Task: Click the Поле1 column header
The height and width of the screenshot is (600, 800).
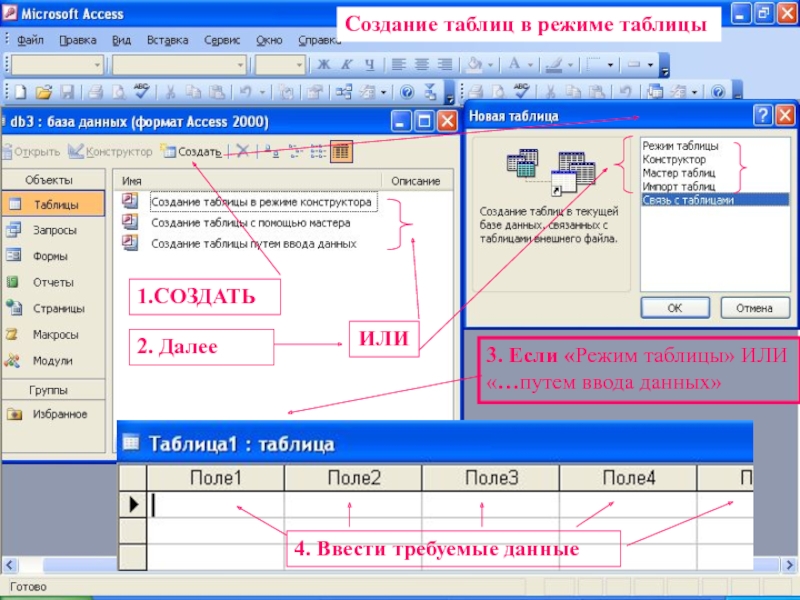Action: pyautogui.click(x=216, y=478)
